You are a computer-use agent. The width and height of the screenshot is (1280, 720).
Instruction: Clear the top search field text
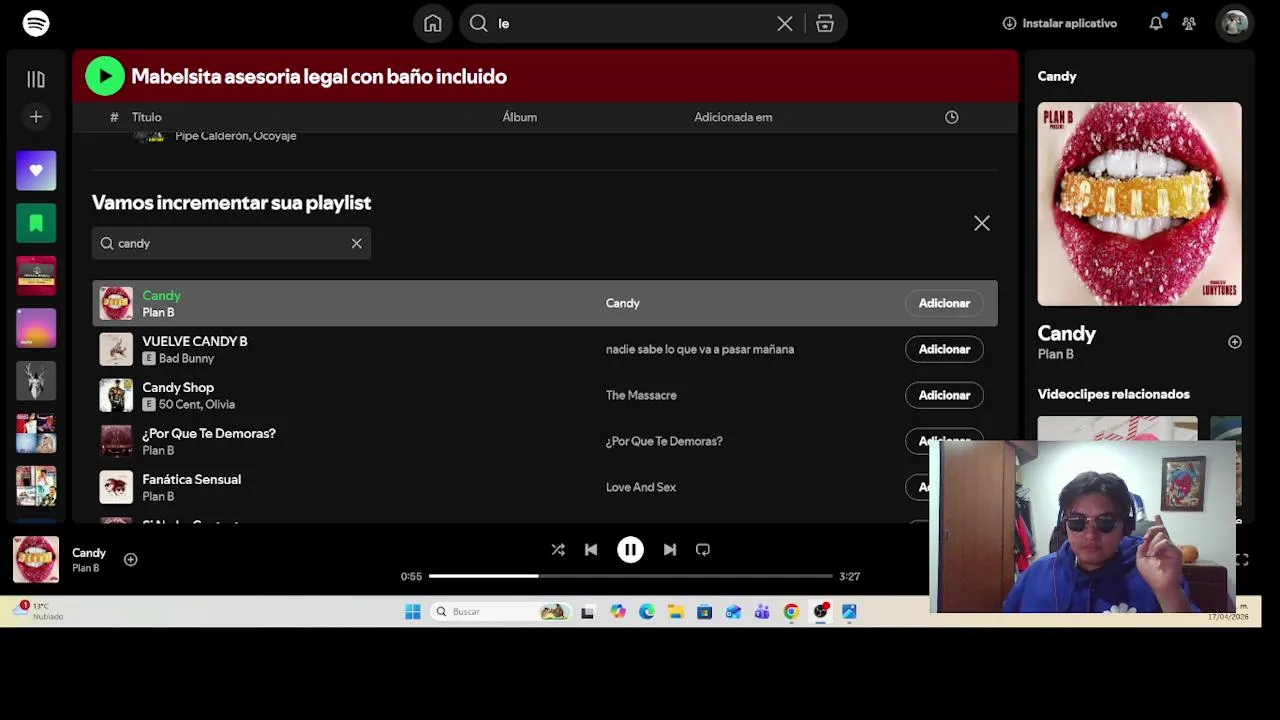pos(785,23)
